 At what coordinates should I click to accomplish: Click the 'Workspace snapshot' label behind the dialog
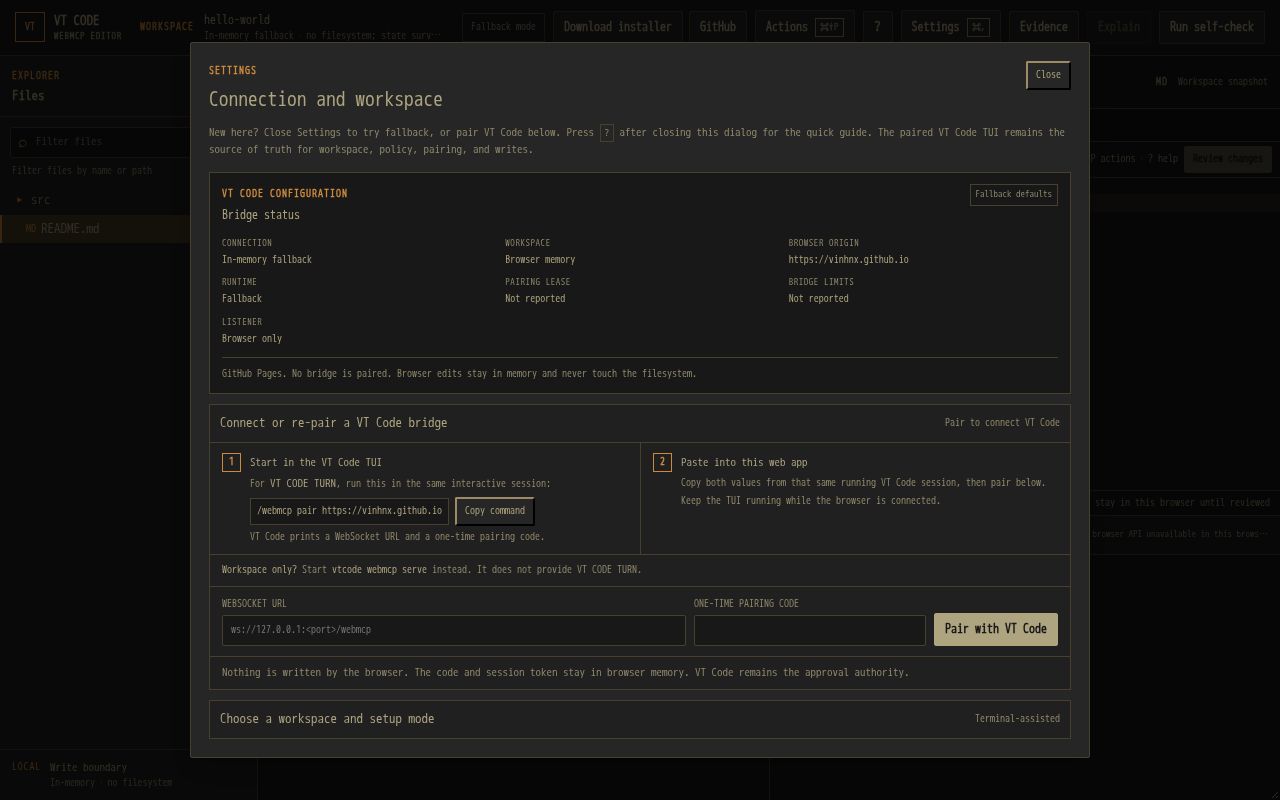point(1222,82)
